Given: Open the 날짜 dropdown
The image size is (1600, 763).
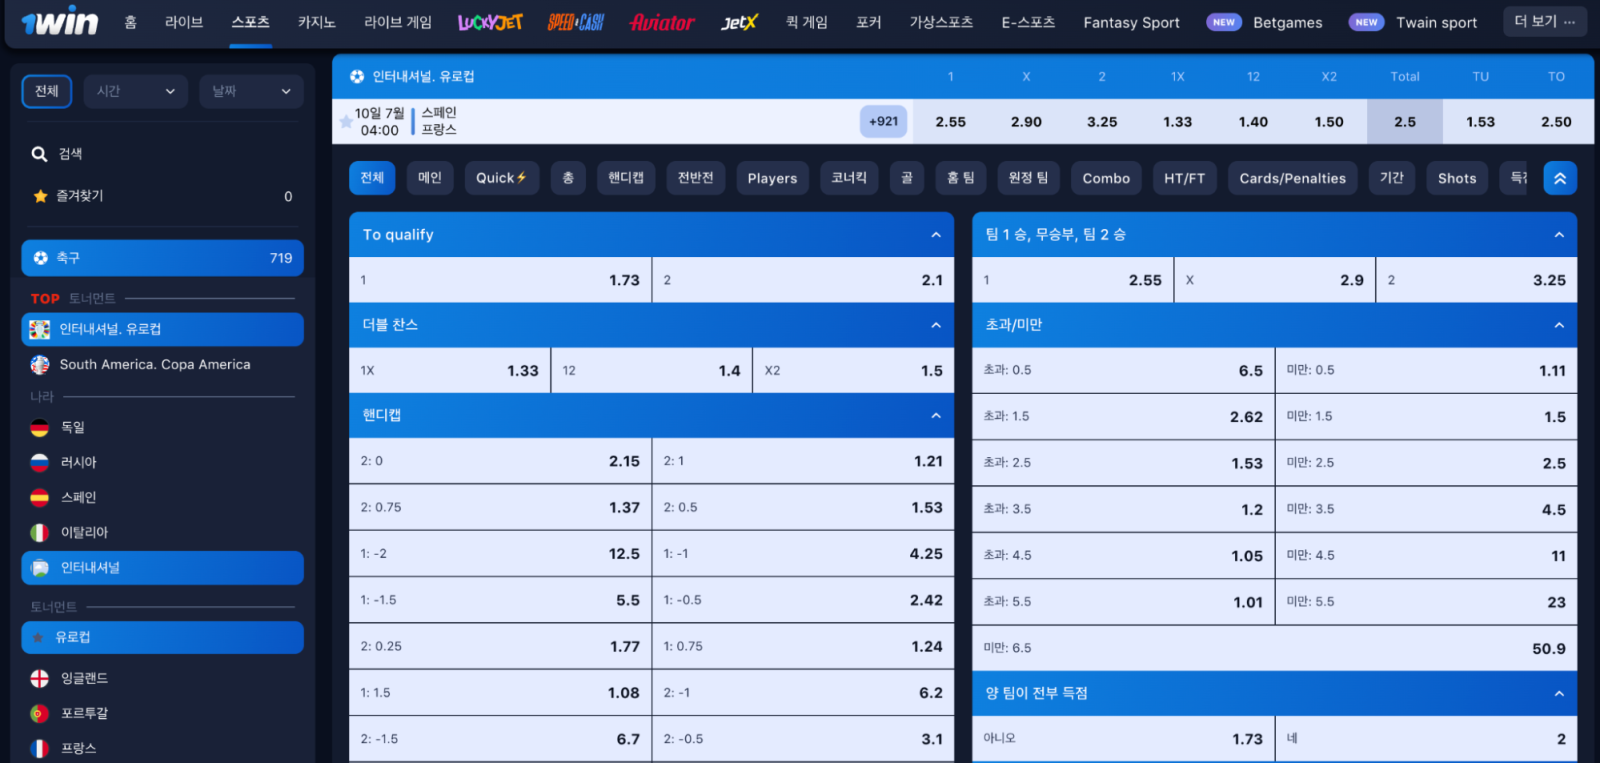Looking at the screenshot, I should click(250, 91).
